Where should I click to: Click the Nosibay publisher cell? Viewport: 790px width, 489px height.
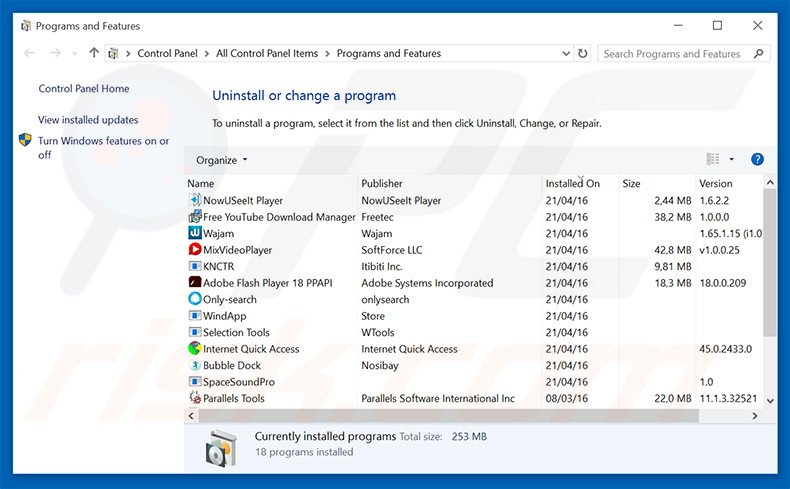point(379,365)
